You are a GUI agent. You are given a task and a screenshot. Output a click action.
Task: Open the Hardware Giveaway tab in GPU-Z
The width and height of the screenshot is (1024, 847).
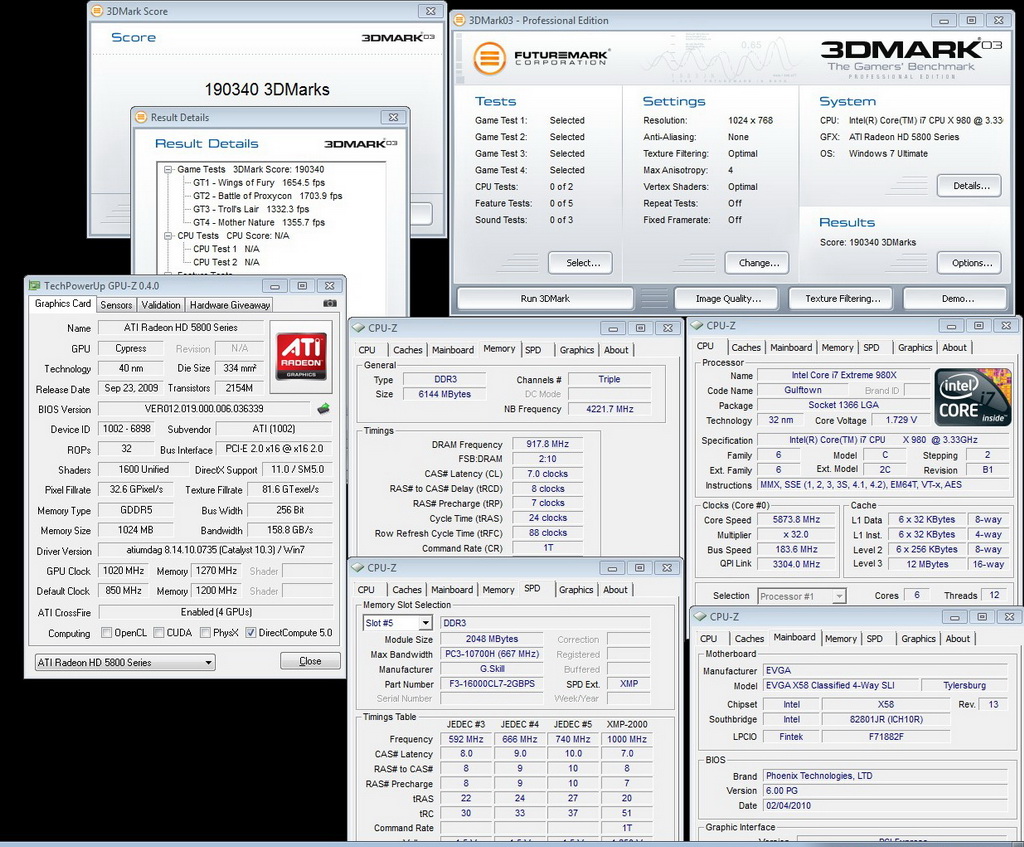(230, 305)
